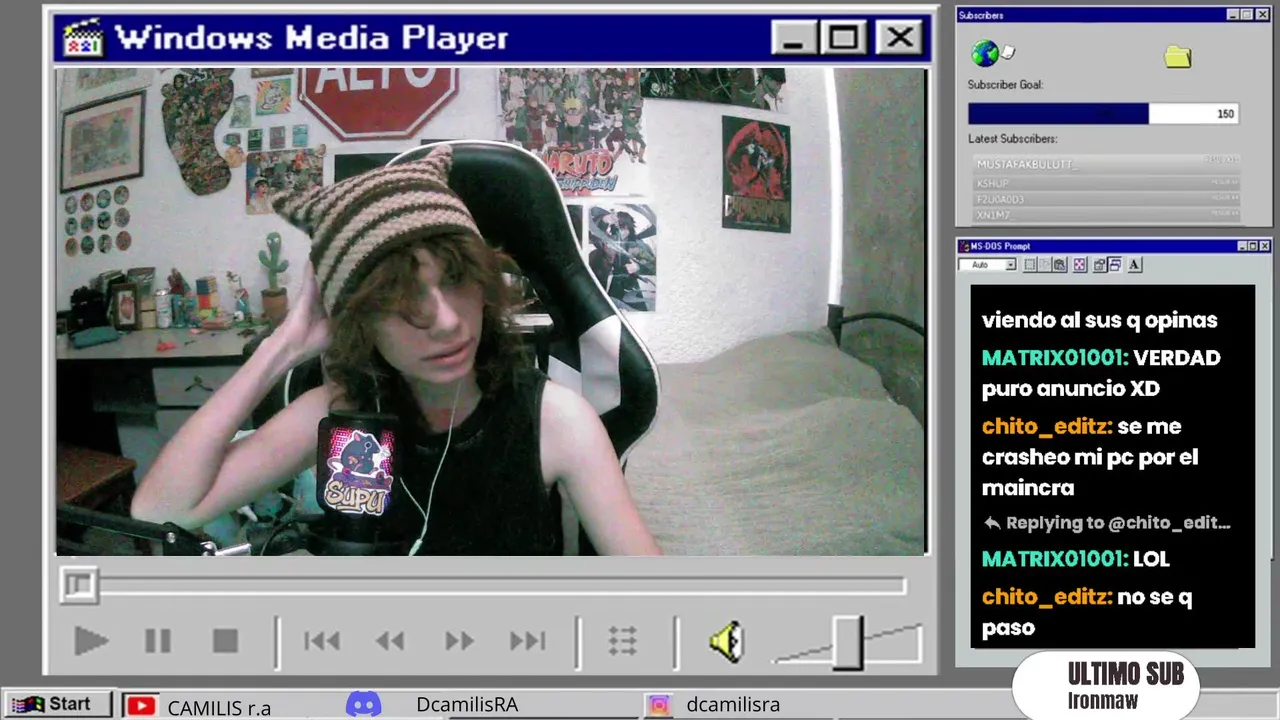Fast forward the video
This screenshot has height=720, width=1280.
(459, 641)
